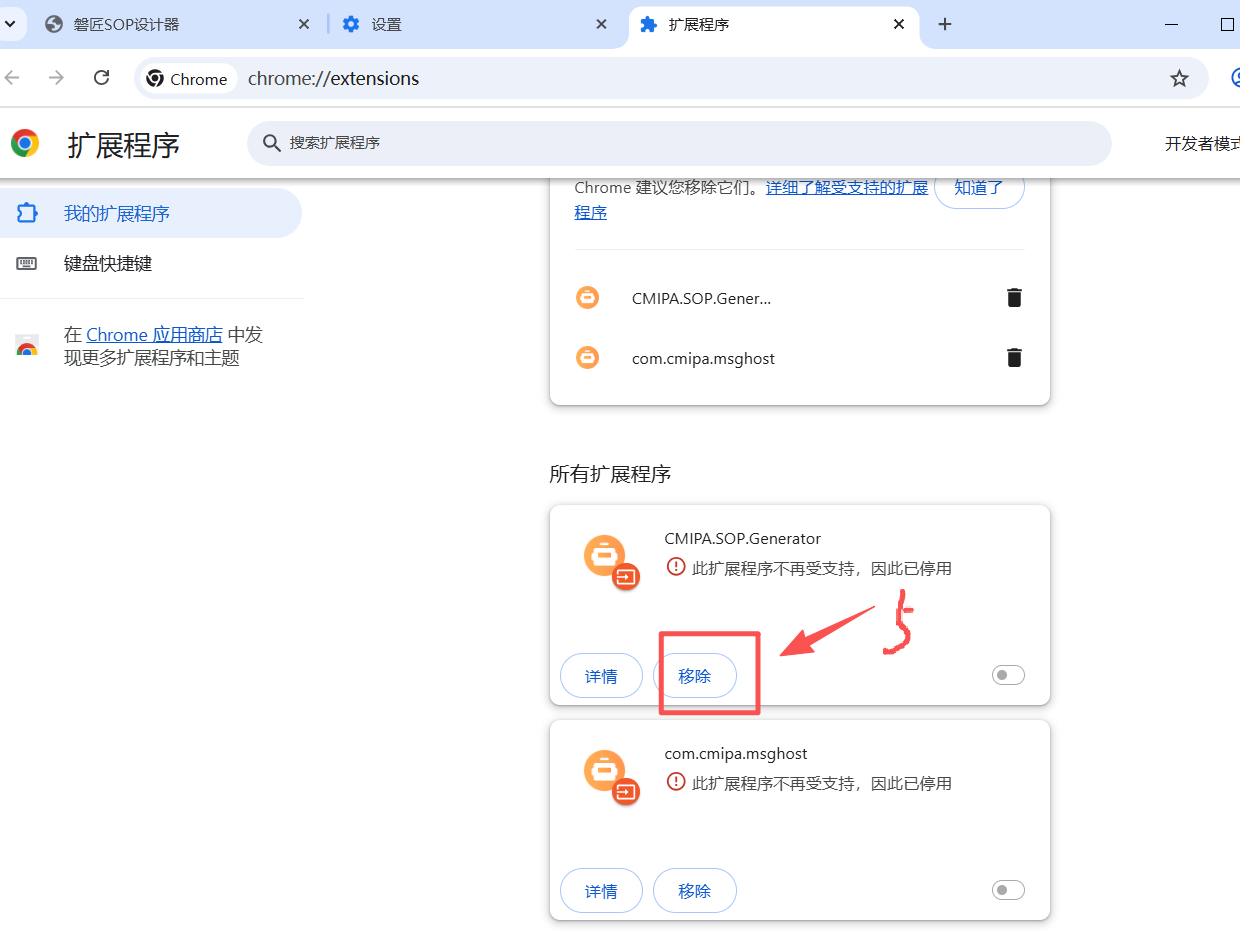Click the Chrome site info chip
Screen dimensions: 1240x950
pyautogui.click(x=188, y=78)
